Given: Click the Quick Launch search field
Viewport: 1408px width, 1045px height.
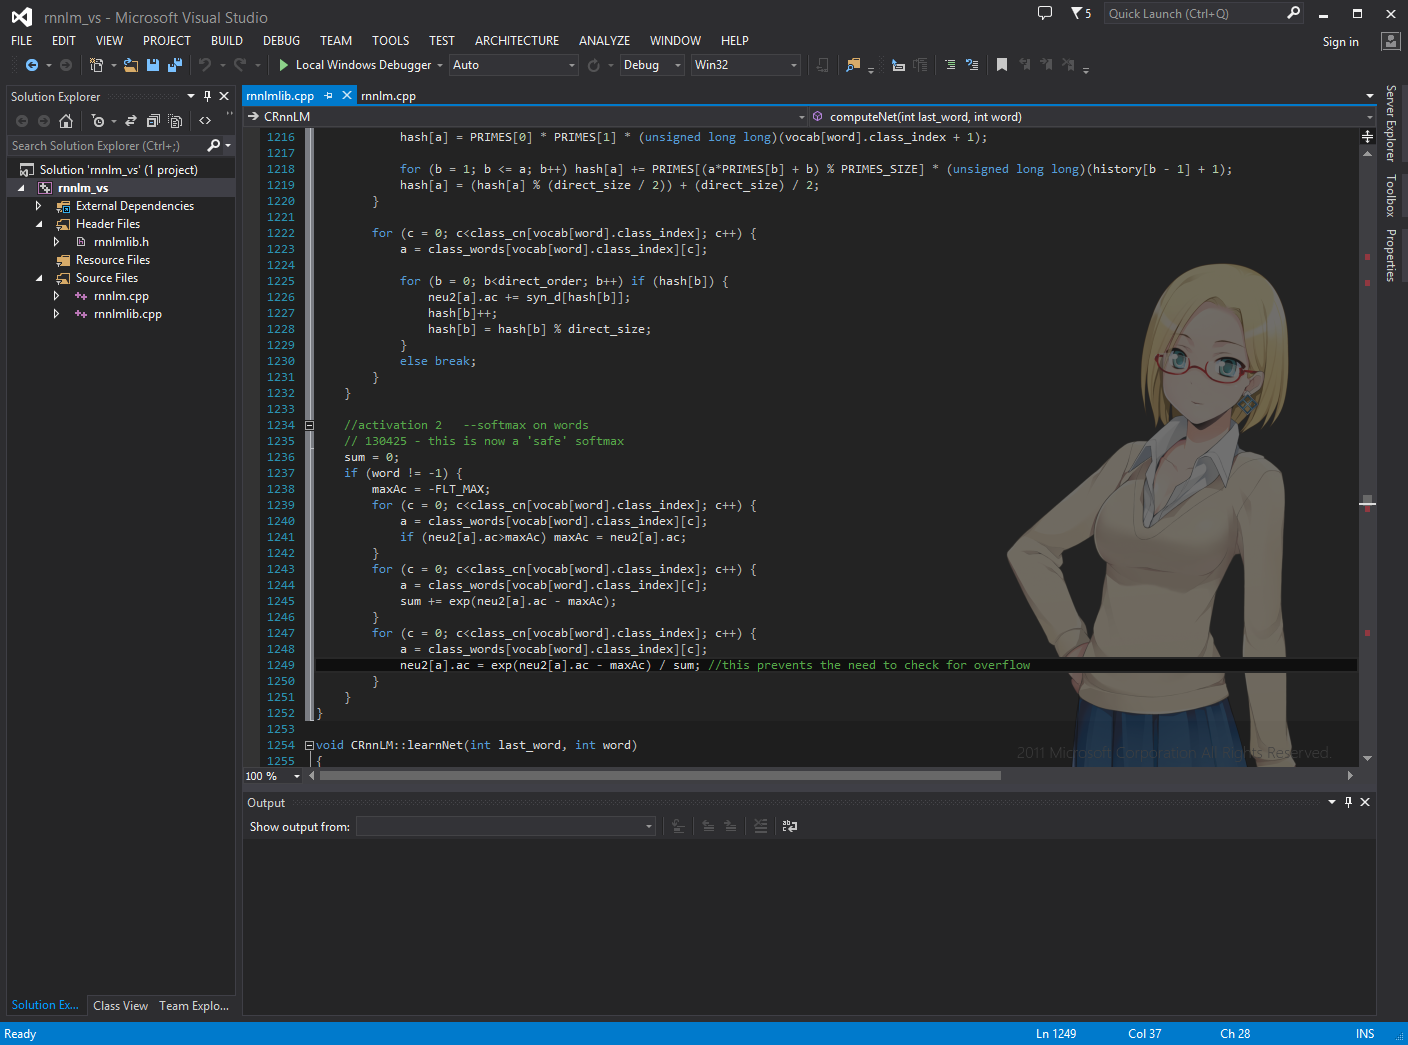Looking at the screenshot, I should coord(1194,13).
